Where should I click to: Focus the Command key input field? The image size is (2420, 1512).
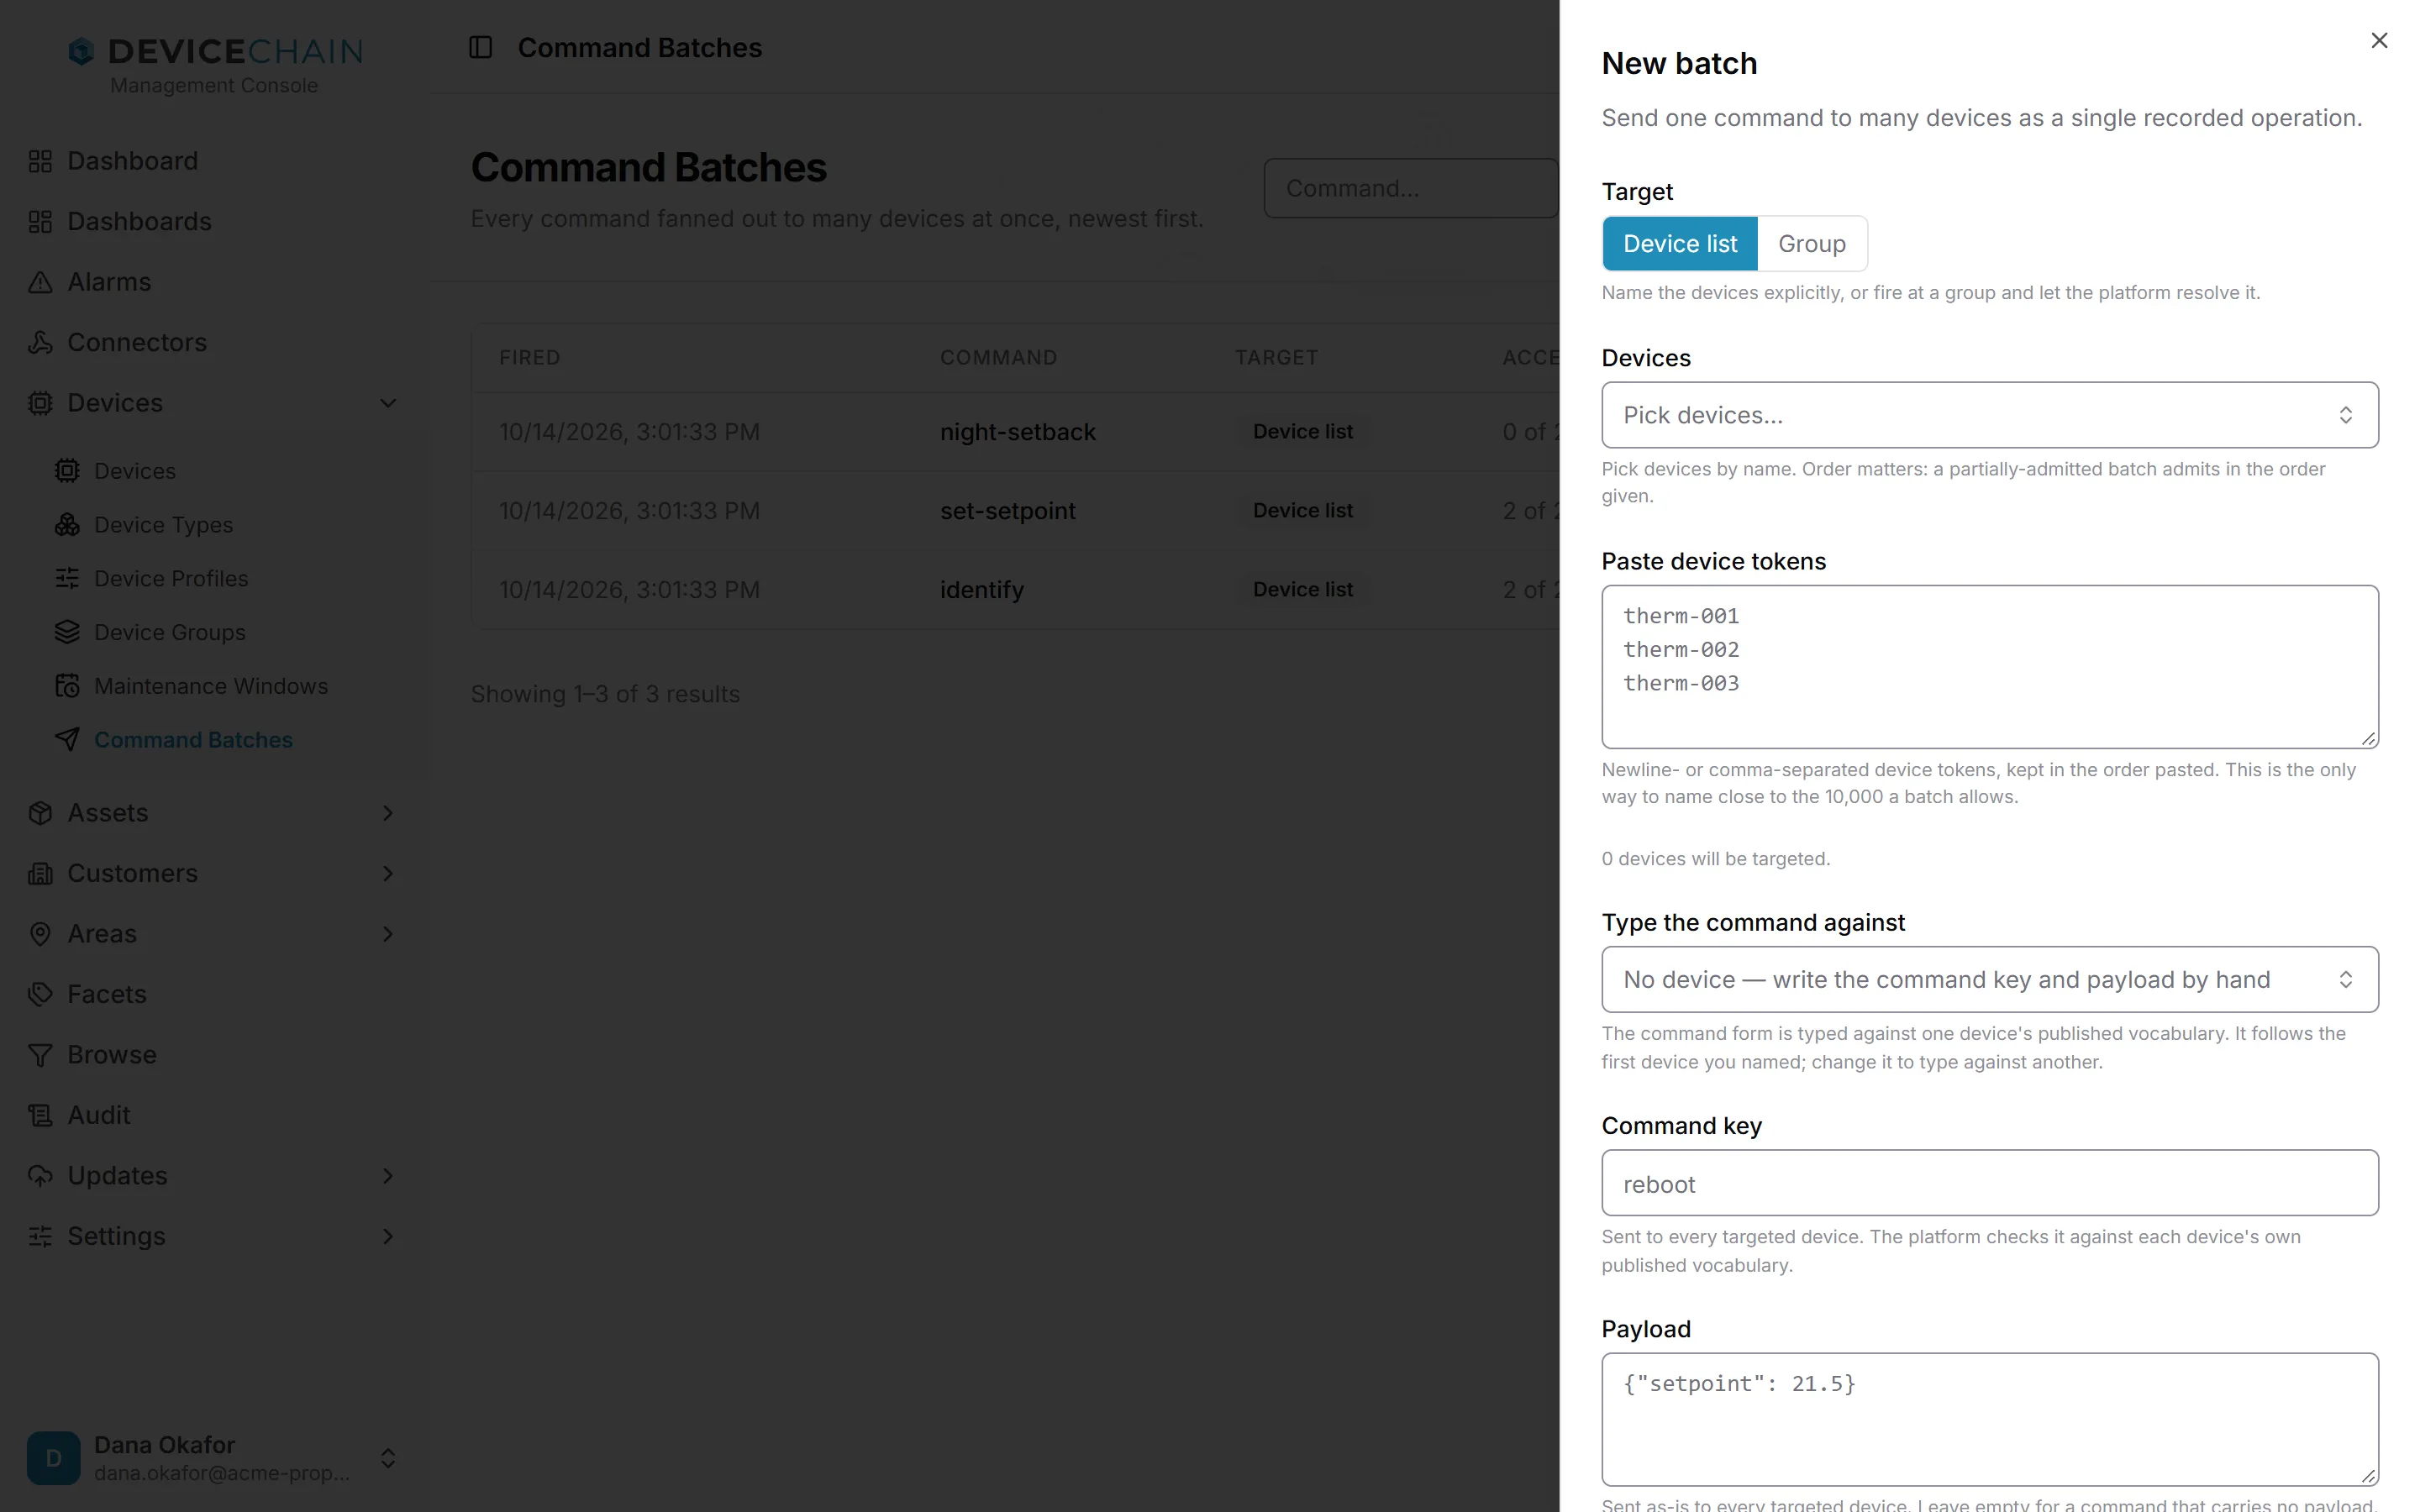(1989, 1184)
